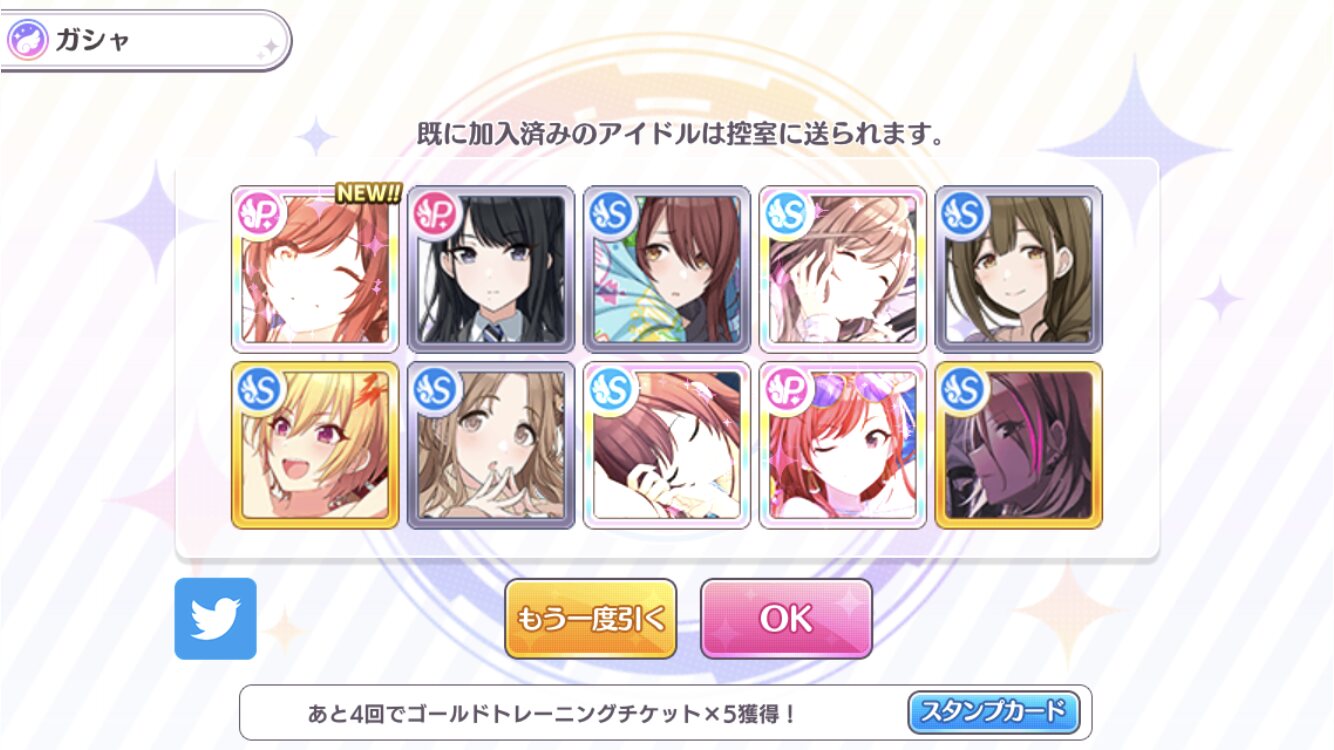1334x750 pixels.
Task: Tap the idol card with hand over face
Action: click(x=843, y=269)
